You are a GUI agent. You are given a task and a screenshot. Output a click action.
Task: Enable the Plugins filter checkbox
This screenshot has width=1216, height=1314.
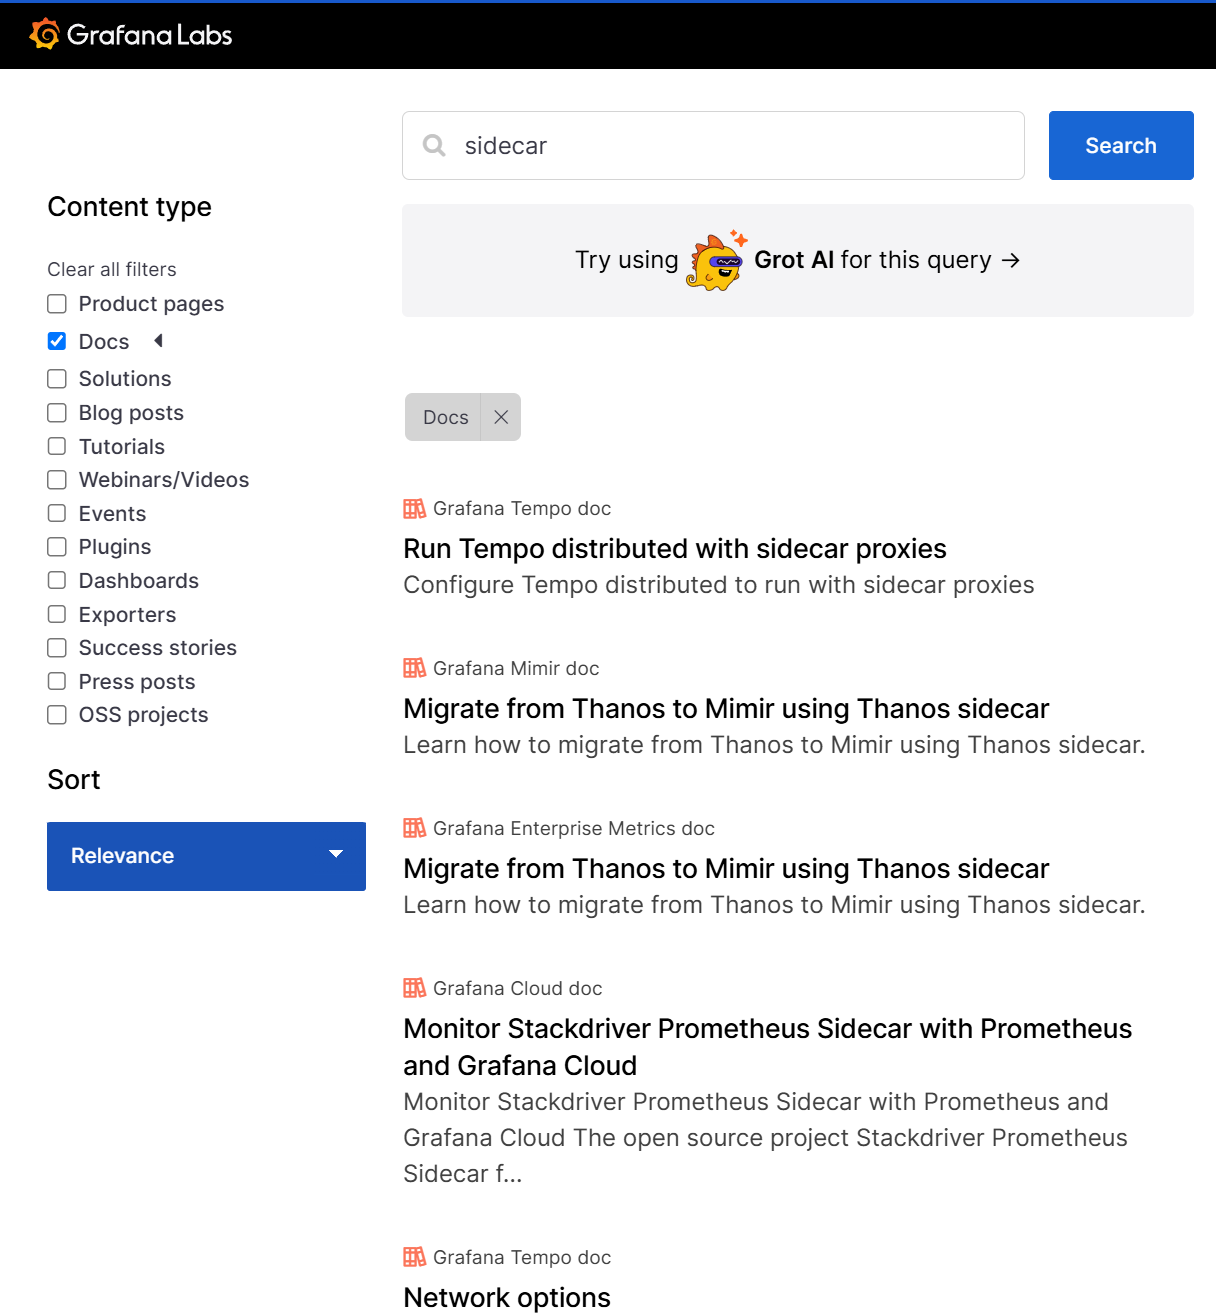tap(57, 547)
